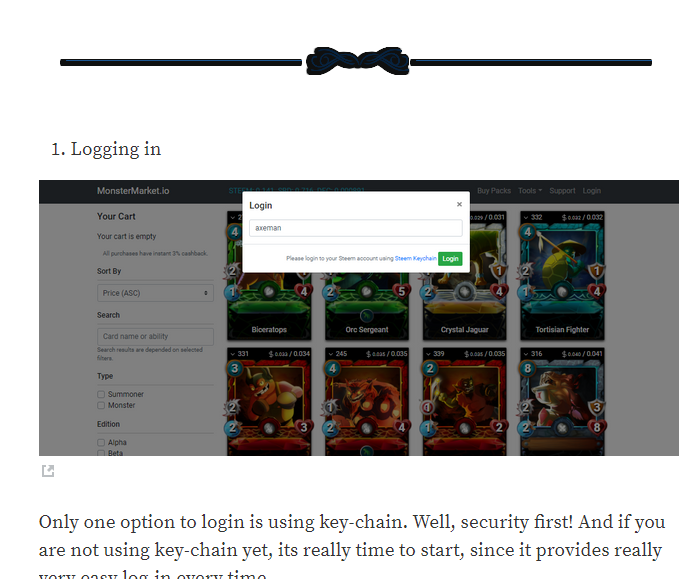
Task: Click the green Login button
Action: [450, 259]
